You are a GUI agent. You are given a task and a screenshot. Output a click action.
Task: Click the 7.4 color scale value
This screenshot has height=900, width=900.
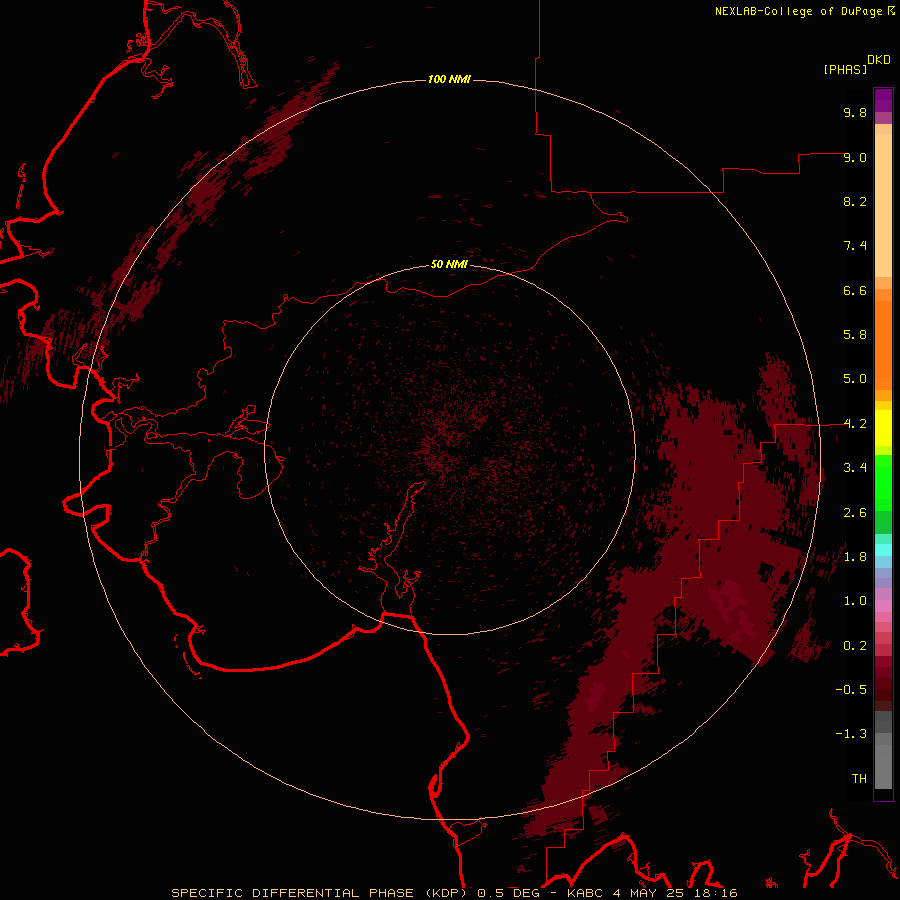coord(855,246)
